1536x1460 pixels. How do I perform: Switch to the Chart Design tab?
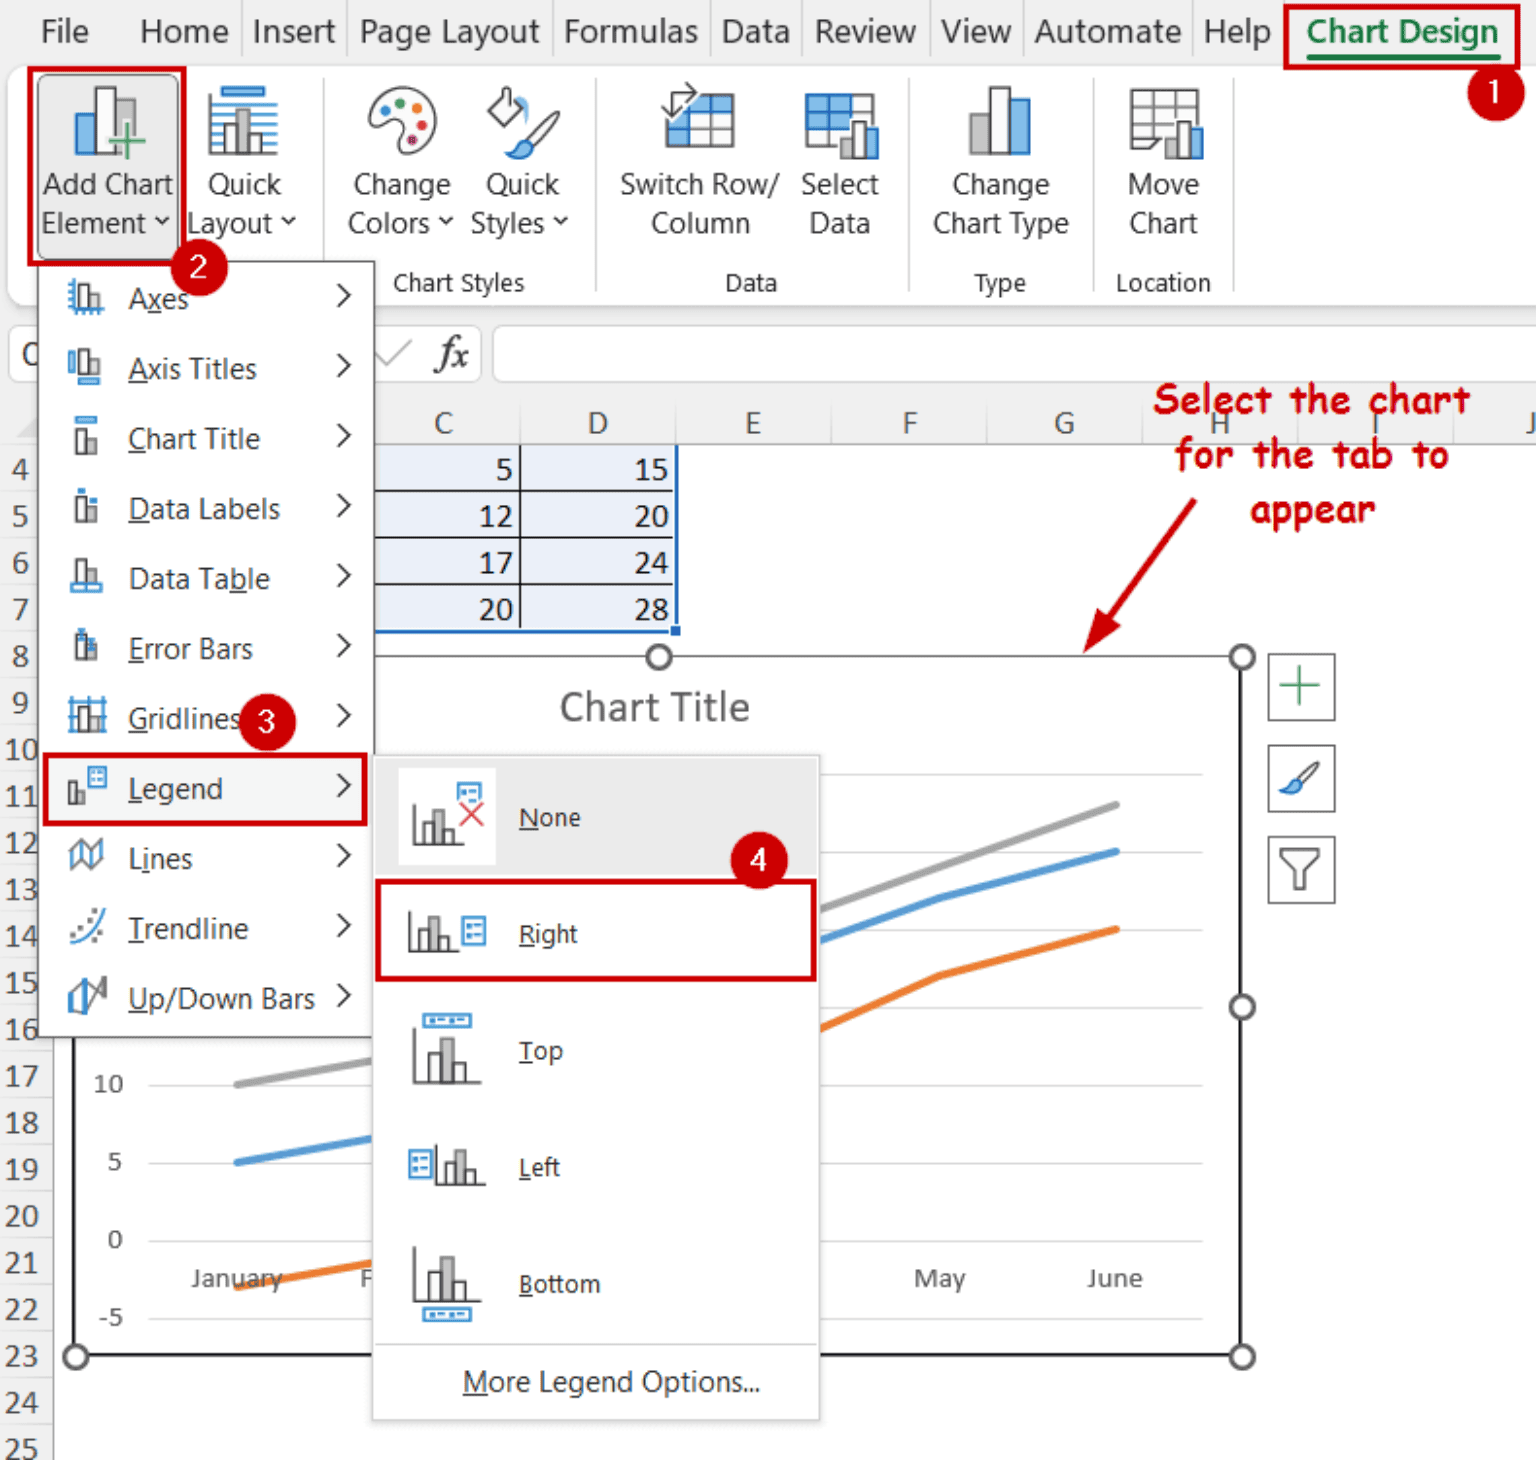(x=1399, y=31)
